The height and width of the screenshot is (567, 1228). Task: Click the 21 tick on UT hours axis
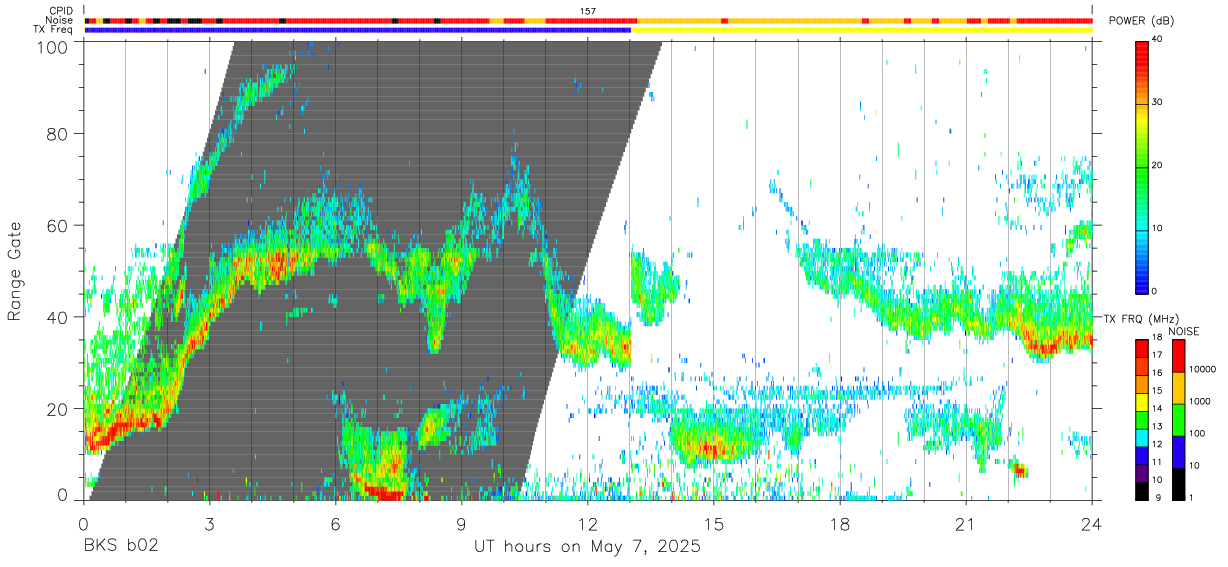coord(966,524)
